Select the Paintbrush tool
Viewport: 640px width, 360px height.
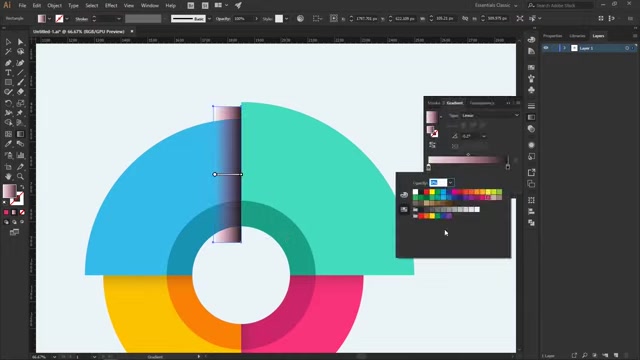[x=20, y=82]
